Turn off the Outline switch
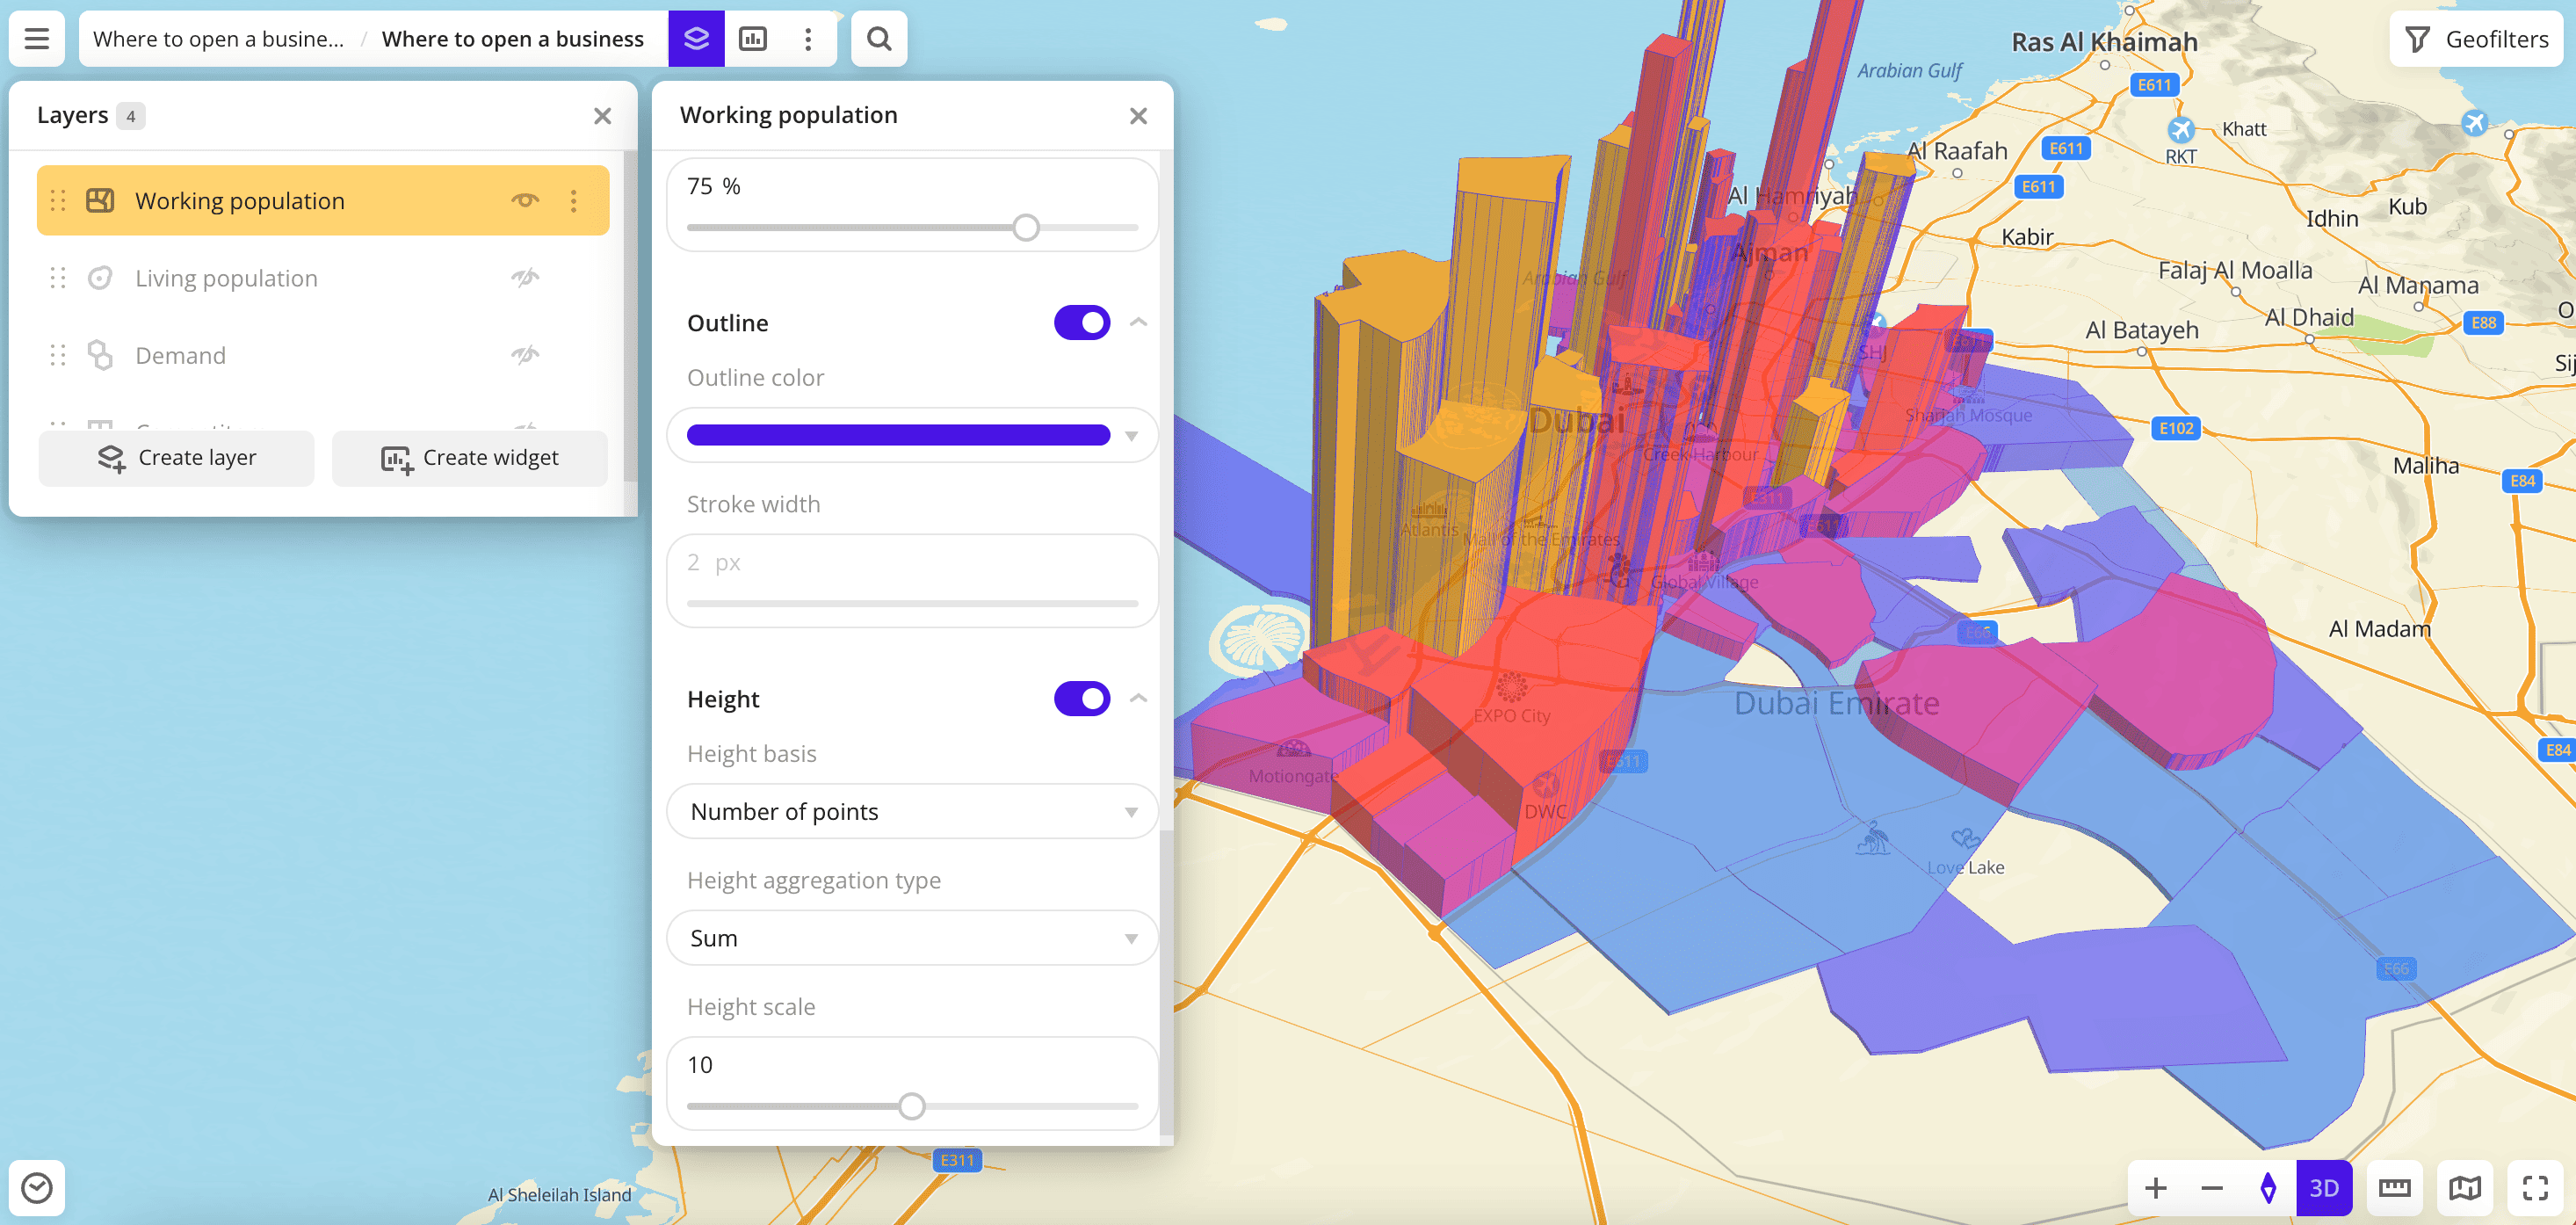2576x1225 pixels. (x=1081, y=323)
